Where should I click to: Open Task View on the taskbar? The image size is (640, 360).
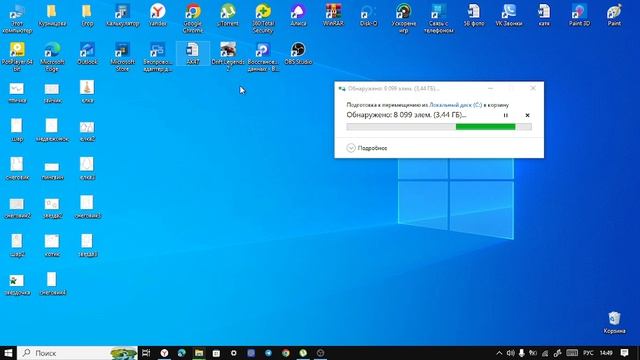[x=146, y=353]
